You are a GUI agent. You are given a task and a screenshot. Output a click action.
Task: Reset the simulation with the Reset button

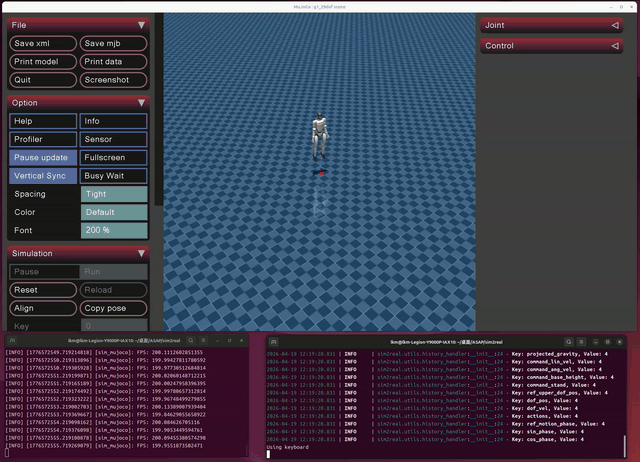point(43,290)
